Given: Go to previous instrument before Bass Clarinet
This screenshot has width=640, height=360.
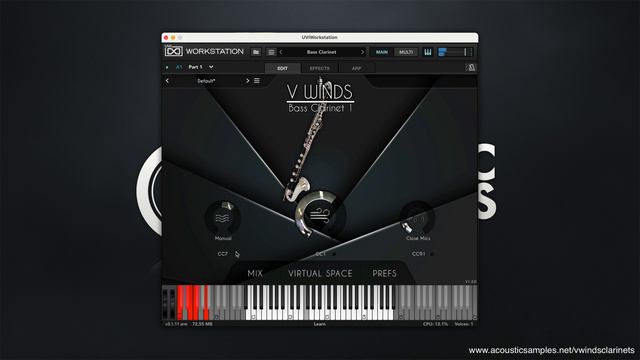Looking at the screenshot, I should 281,52.
